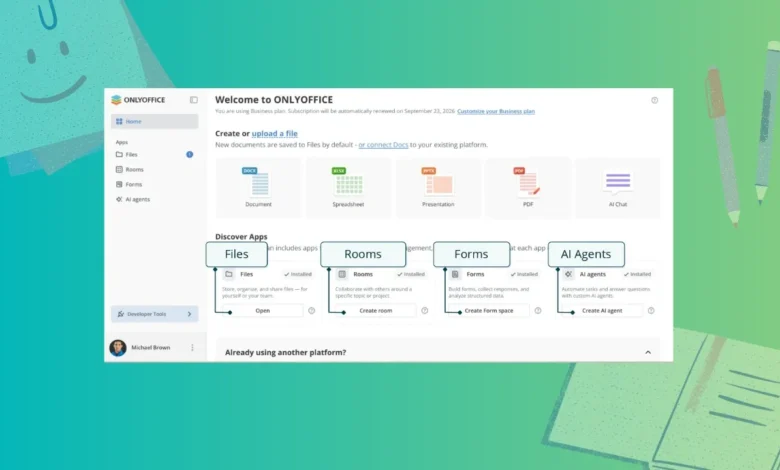Open the three-dot menu beside Michael Brown
The height and width of the screenshot is (470, 780).
point(192,348)
